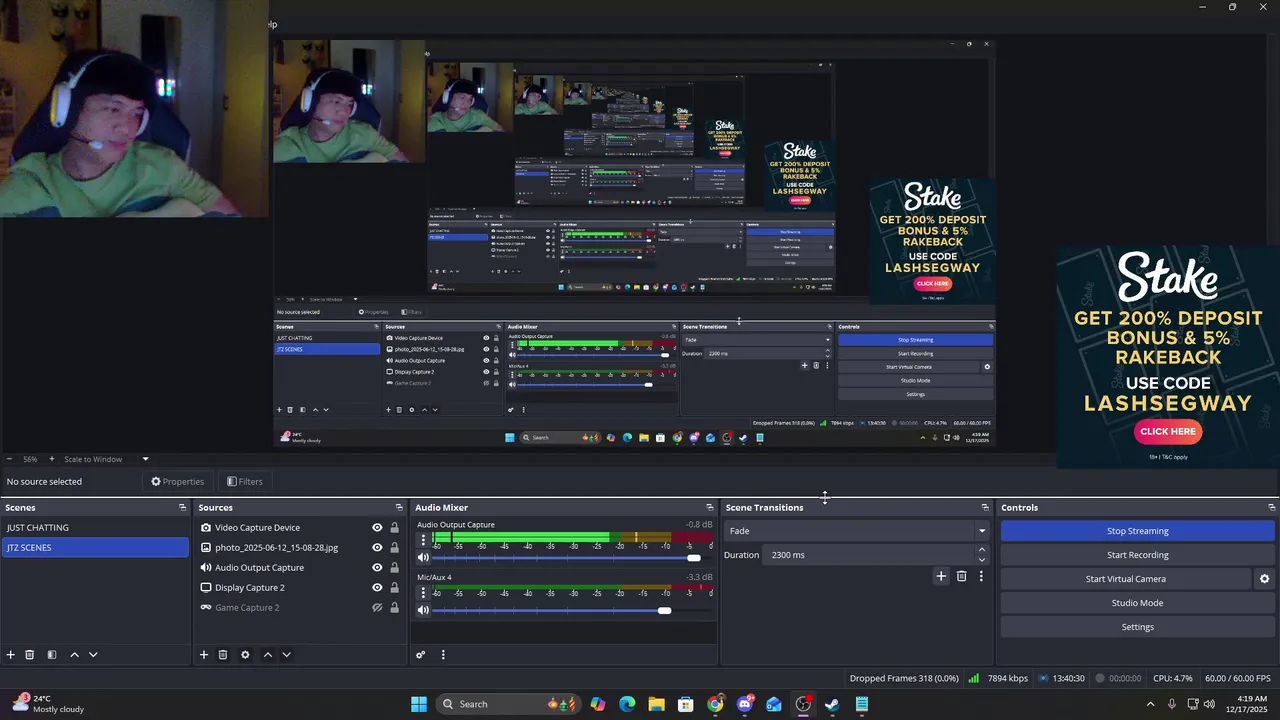Pop out the Controls dock icon
This screenshot has height=720, width=1280.
[1272, 508]
